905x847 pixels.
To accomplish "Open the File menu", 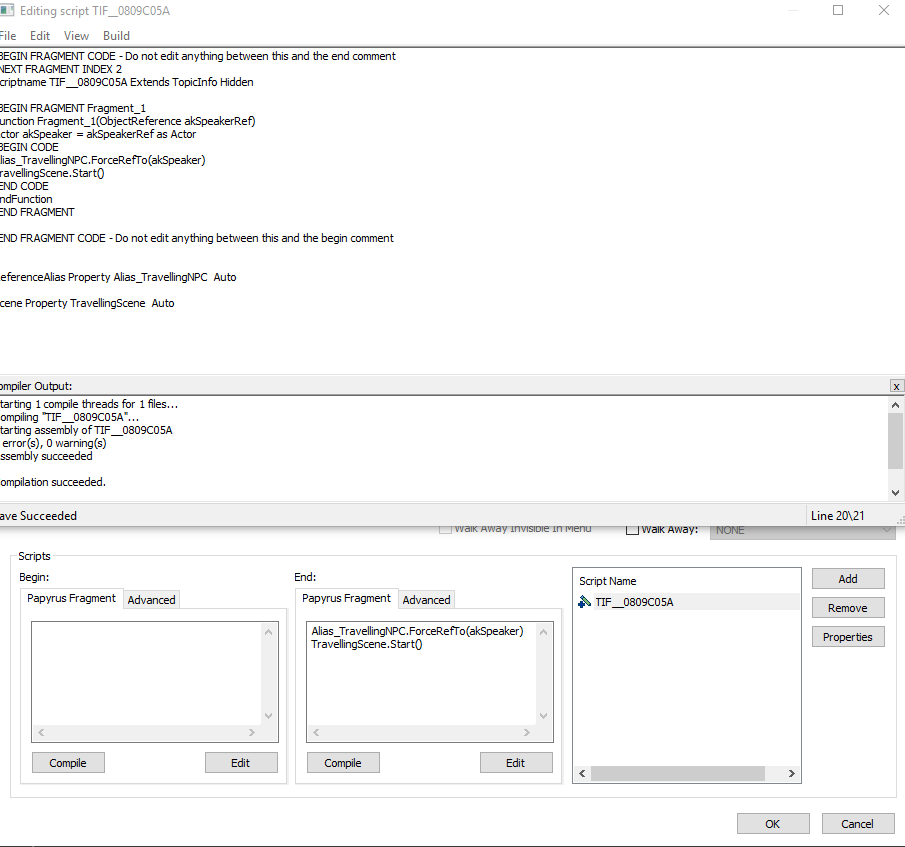I will (x=8, y=35).
